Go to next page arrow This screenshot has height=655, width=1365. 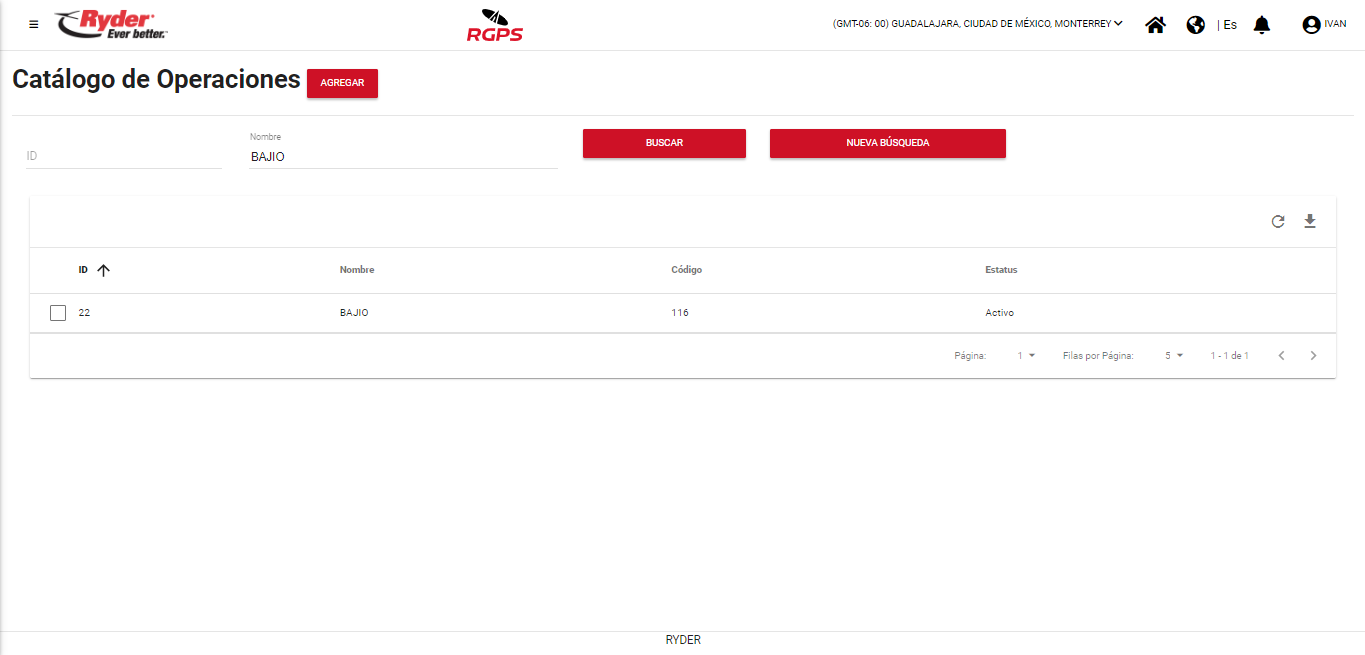1313,356
